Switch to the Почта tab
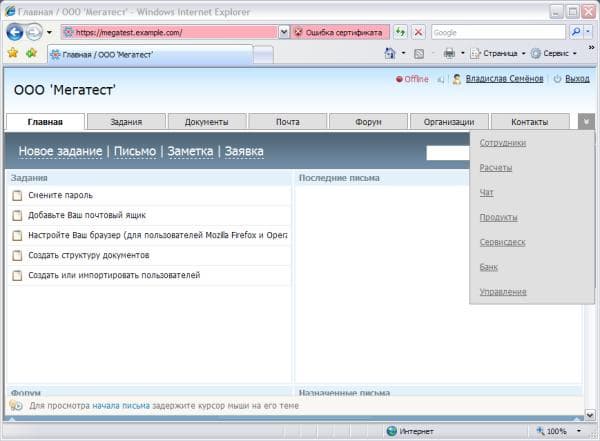600x441 pixels. tap(288, 122)
